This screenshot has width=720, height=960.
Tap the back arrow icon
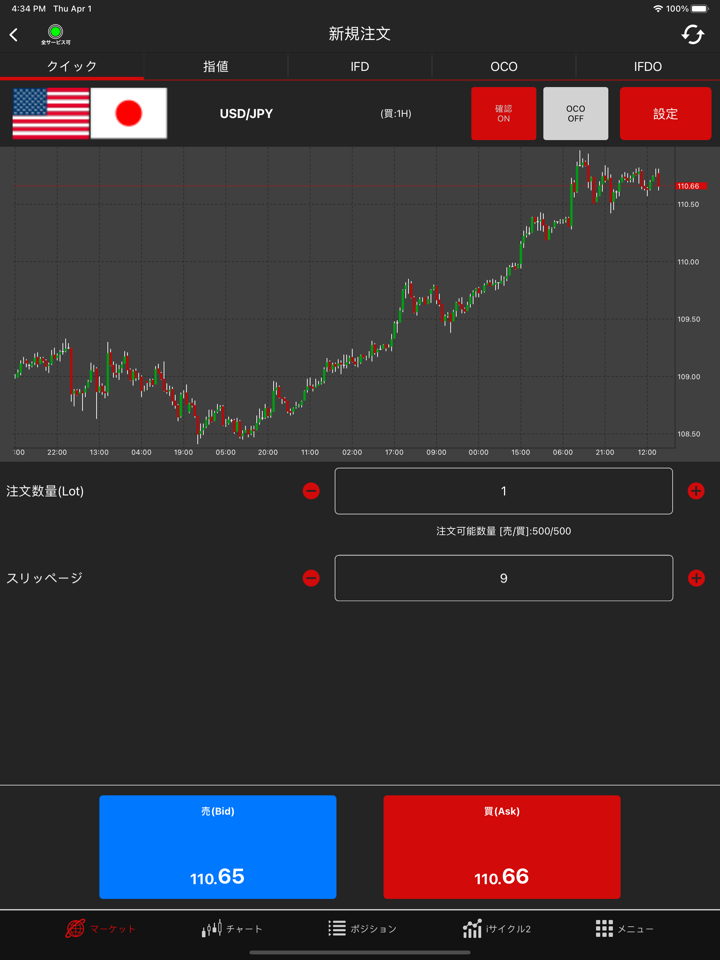point(13,35)
